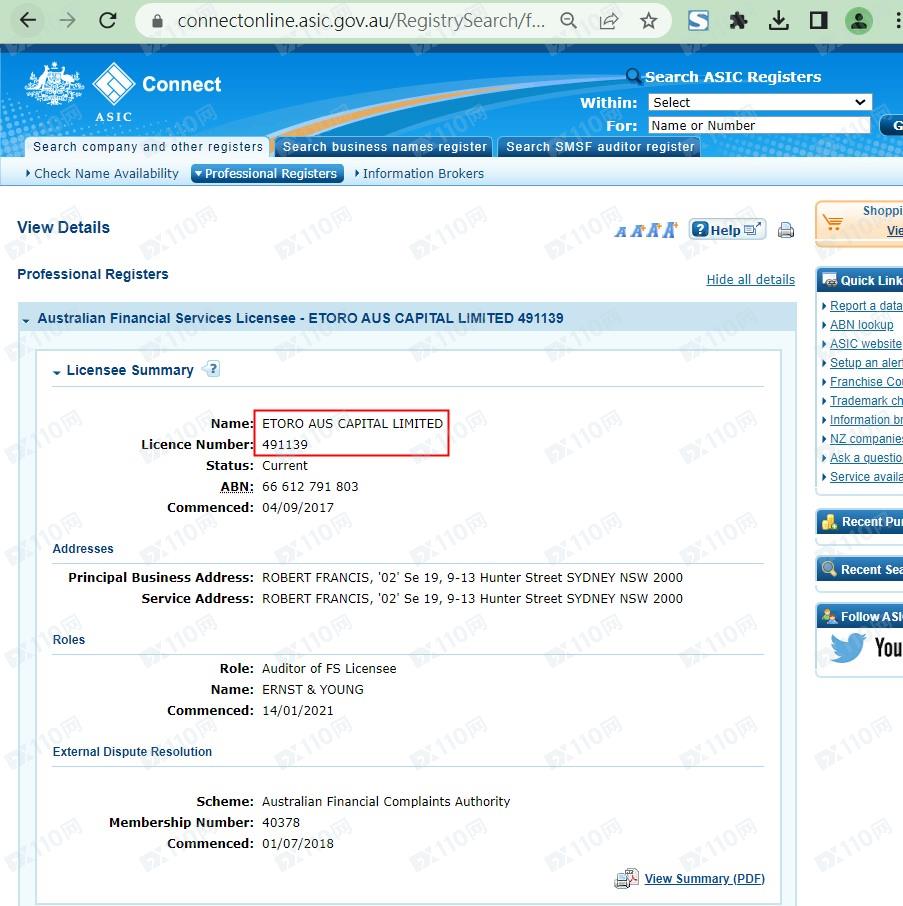
Task: Click the printer icon beside Help
Action: [x=786, y=231]
